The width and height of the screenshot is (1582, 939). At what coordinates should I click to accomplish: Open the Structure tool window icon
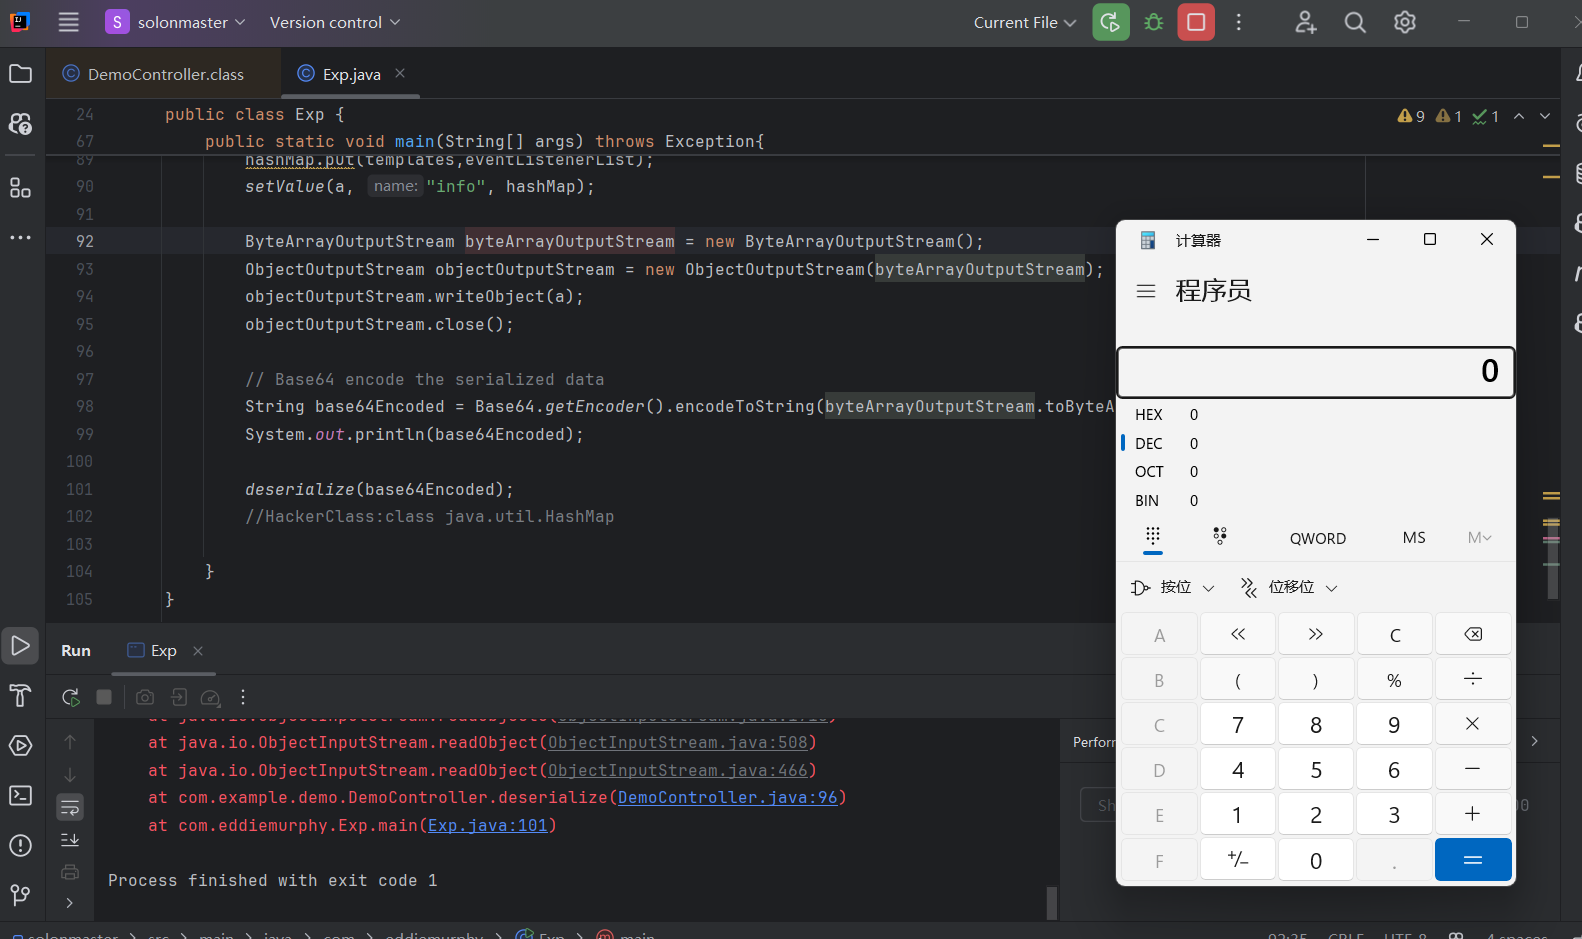[20, 188]
